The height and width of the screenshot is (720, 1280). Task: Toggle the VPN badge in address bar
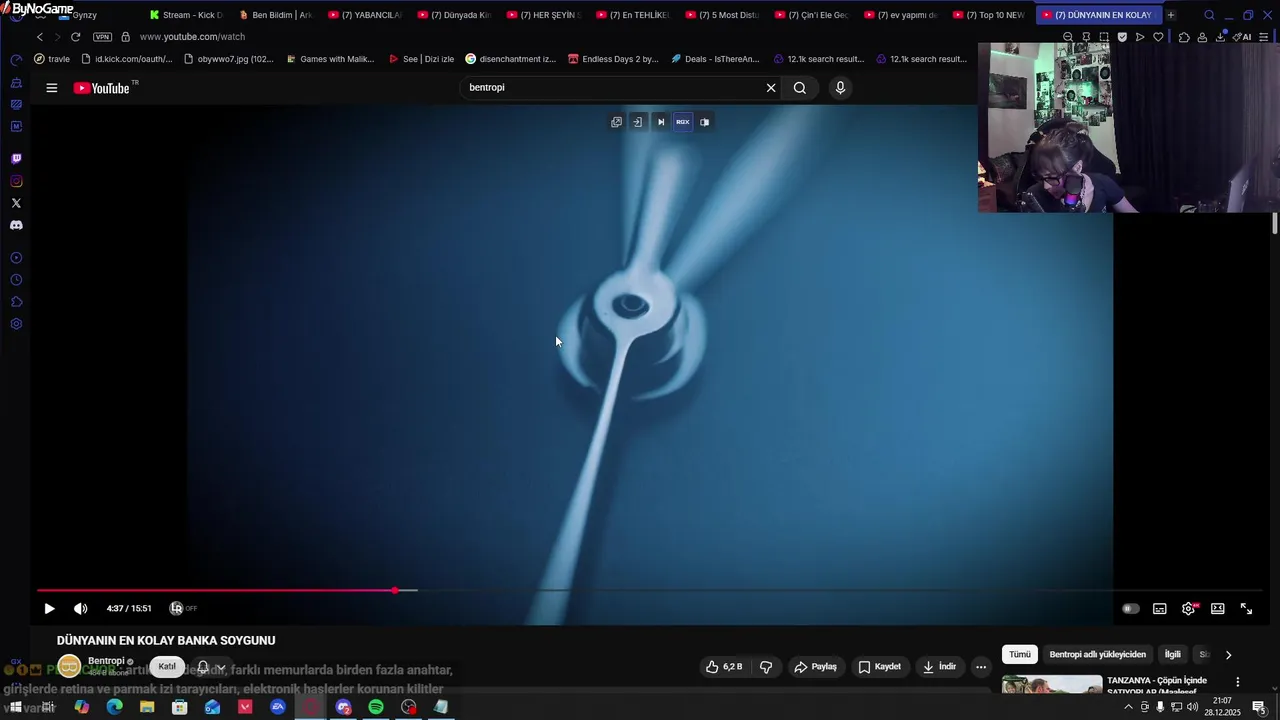tap(102, 37)
